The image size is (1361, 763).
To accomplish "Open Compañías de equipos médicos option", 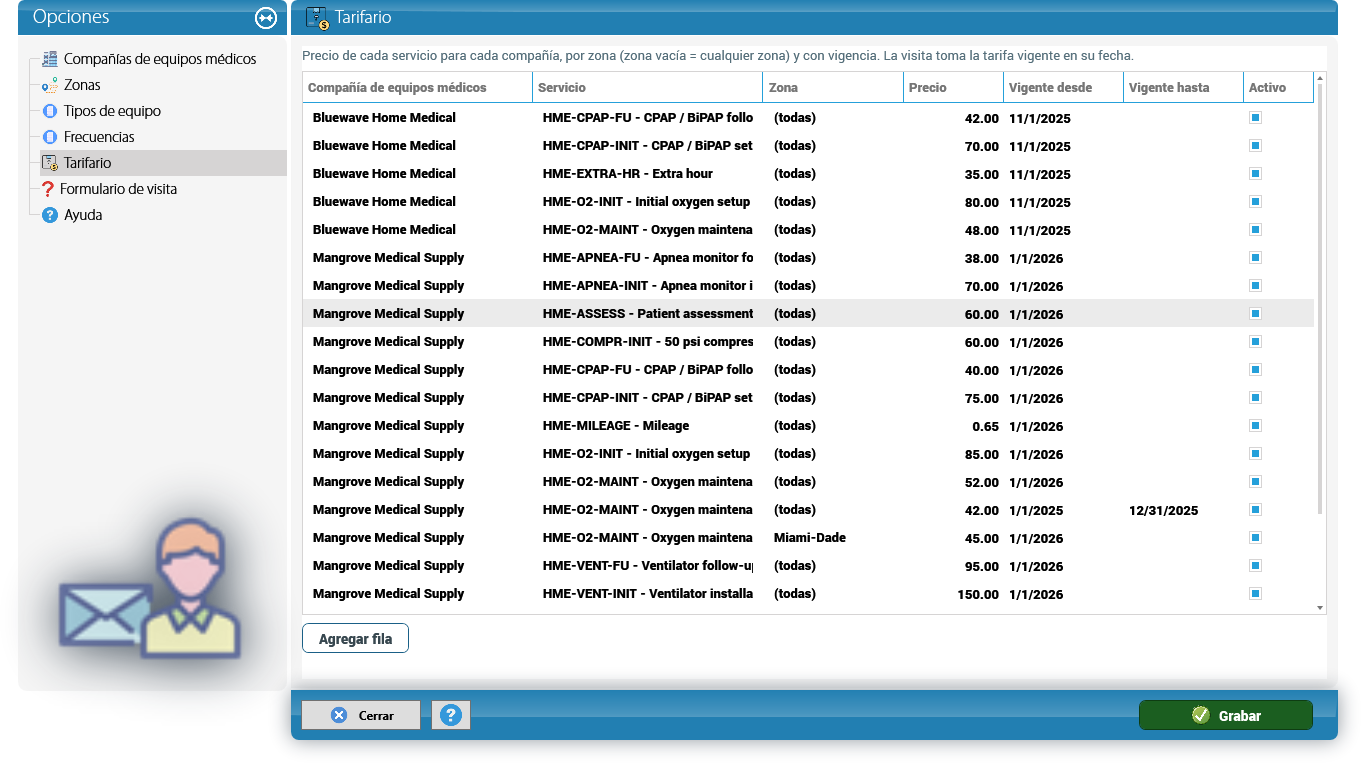I will click(x=160, y=59).
